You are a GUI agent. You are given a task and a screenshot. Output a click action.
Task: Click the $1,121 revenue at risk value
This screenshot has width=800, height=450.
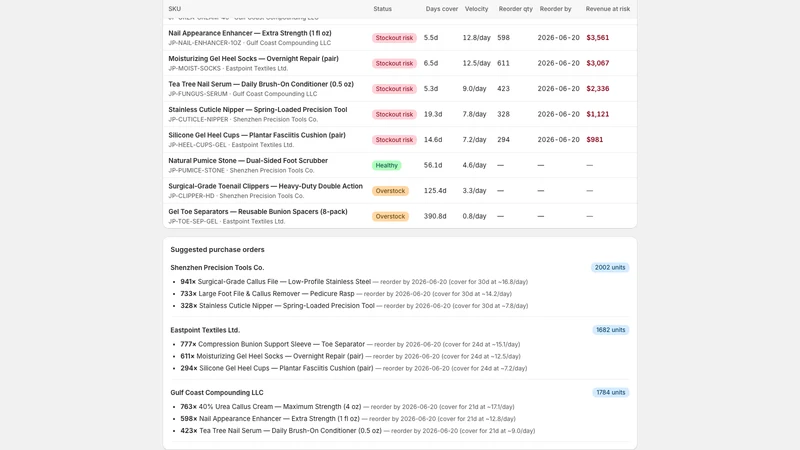coord(597,114)
